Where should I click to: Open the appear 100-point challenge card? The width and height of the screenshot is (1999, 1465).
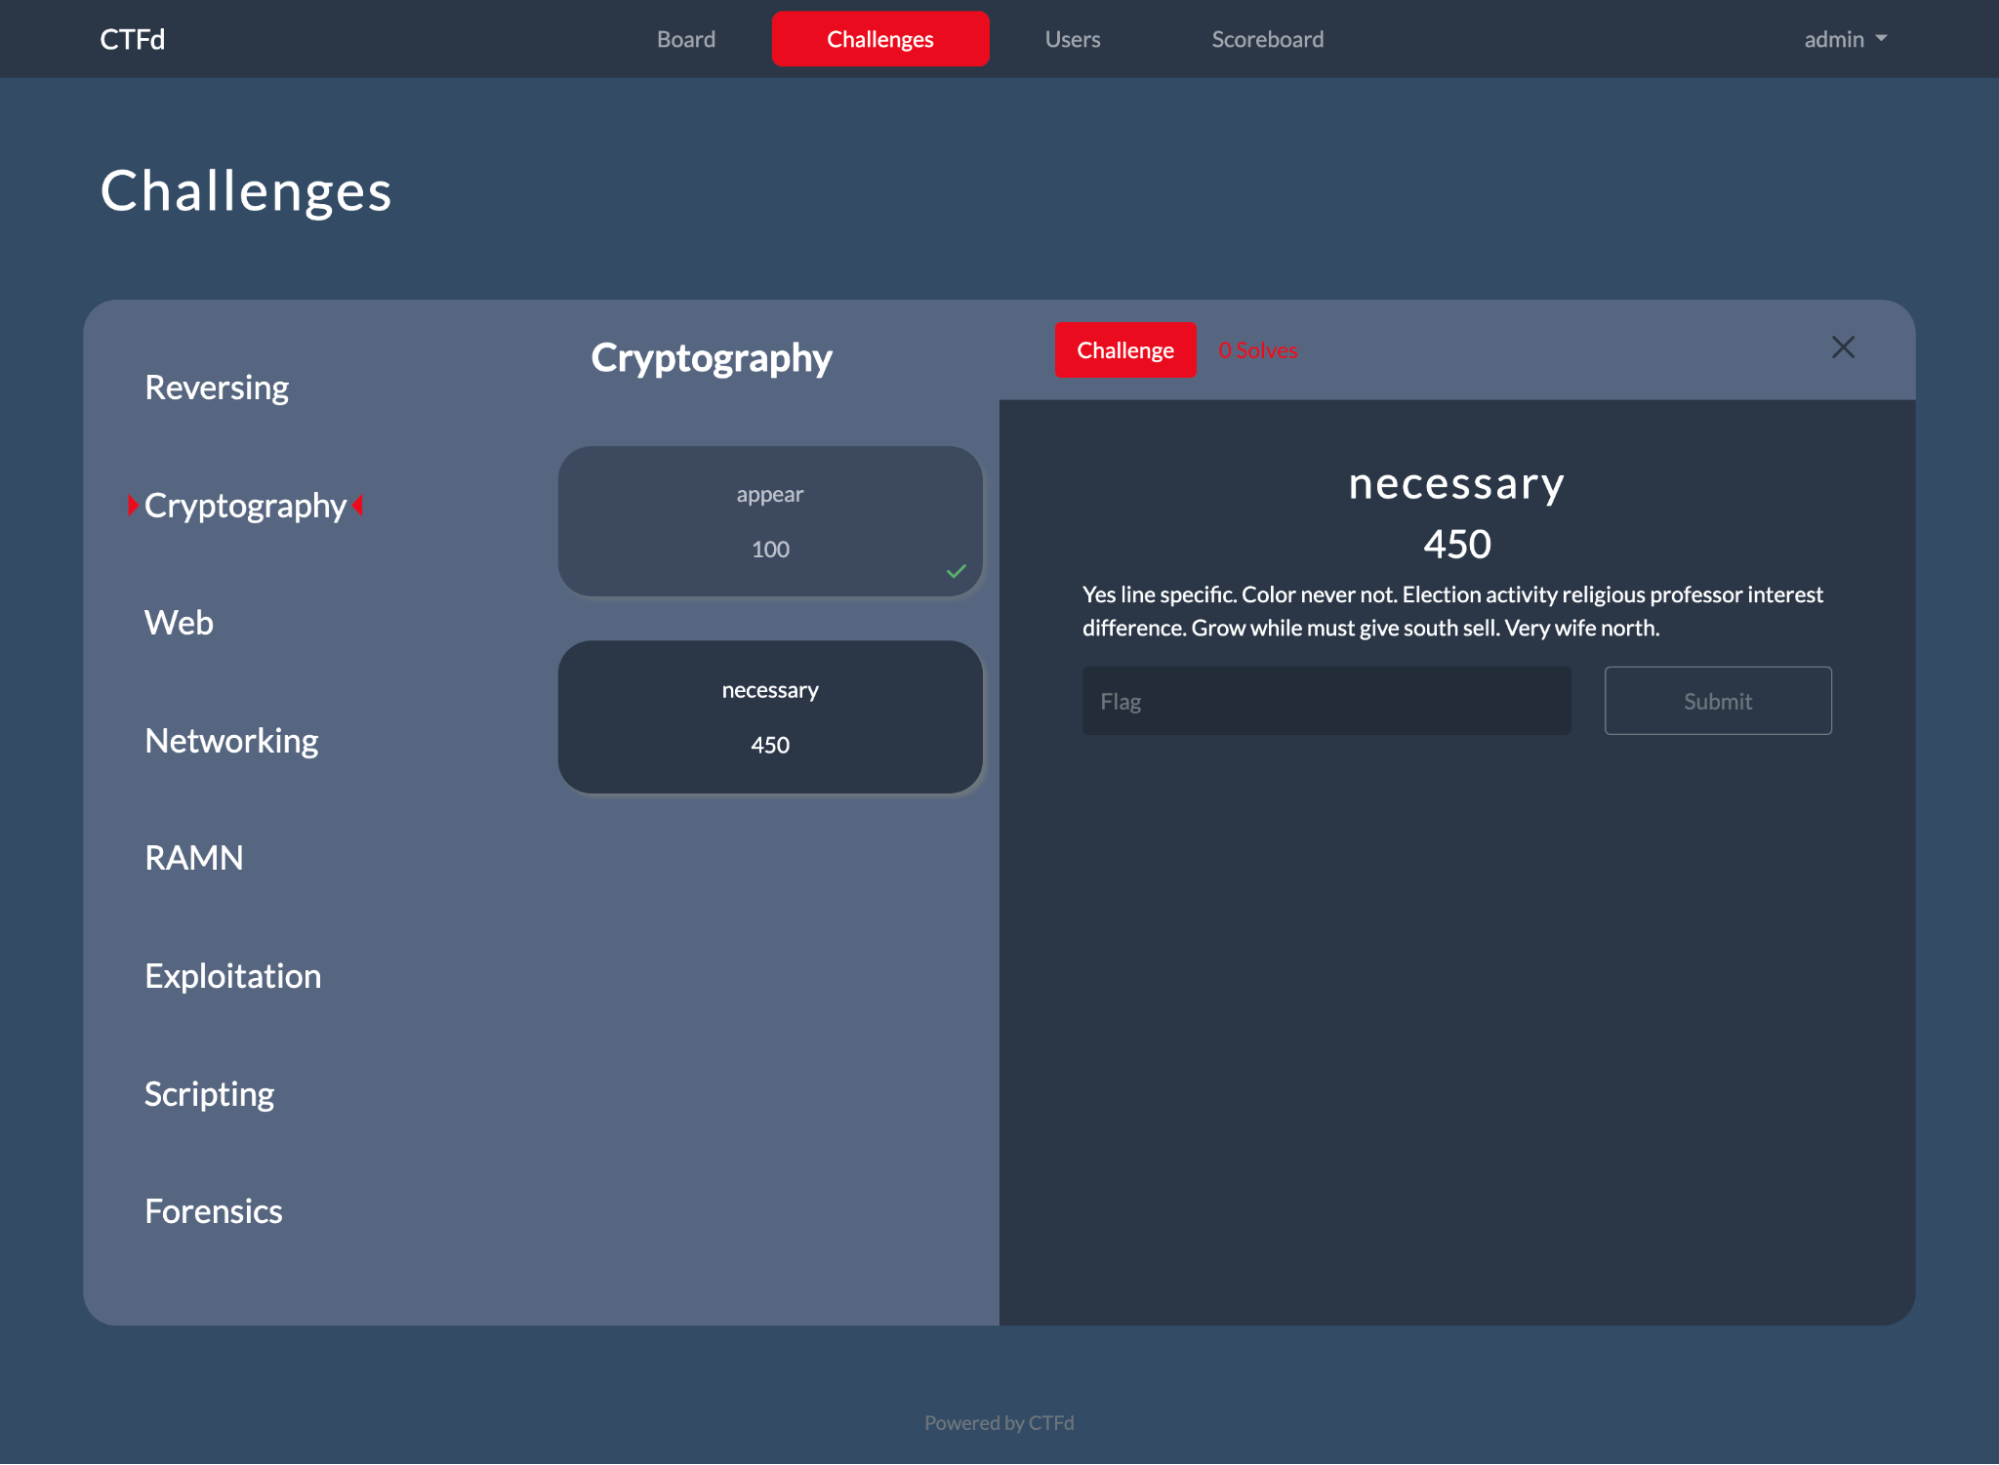[x=769, y=521]
